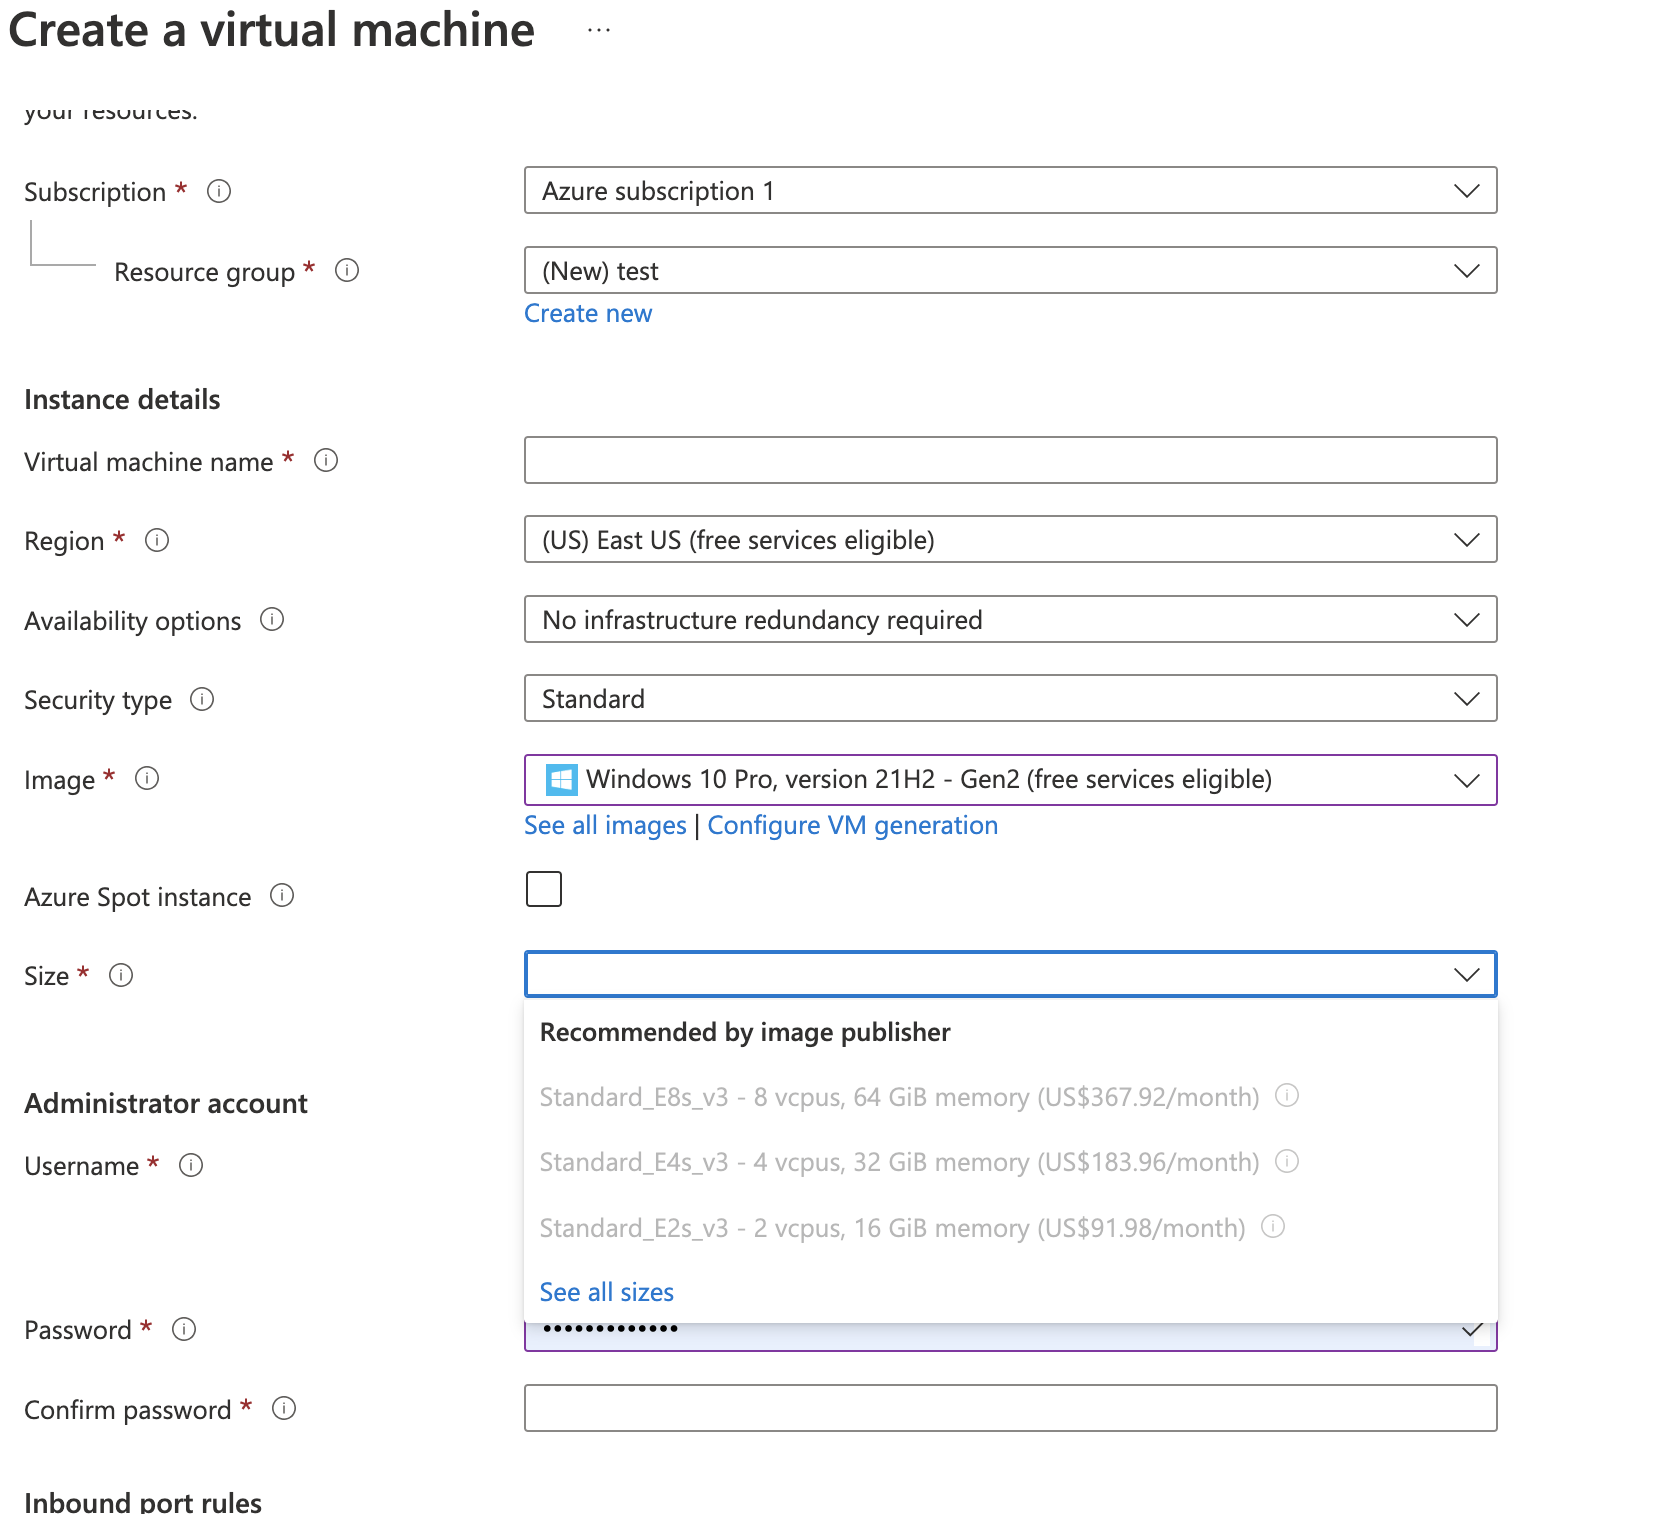
Task: Enable the Azure Spot instance checkbox
Action: pyautogui.click(x=544, y=889)
